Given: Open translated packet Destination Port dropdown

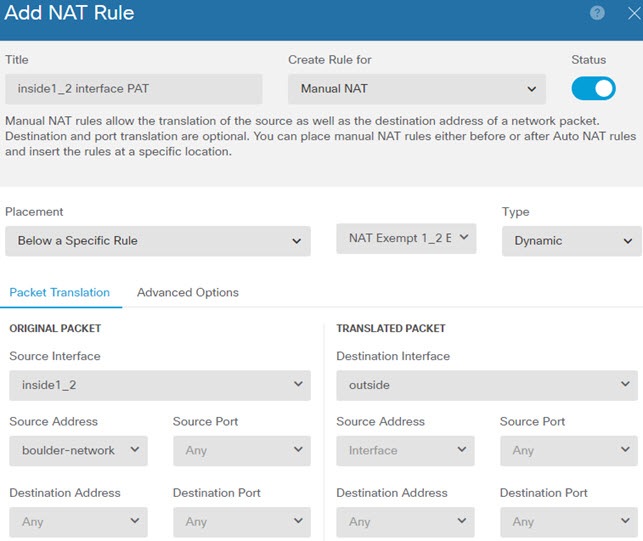Looking at the screenshot, I should coord(569,522).
